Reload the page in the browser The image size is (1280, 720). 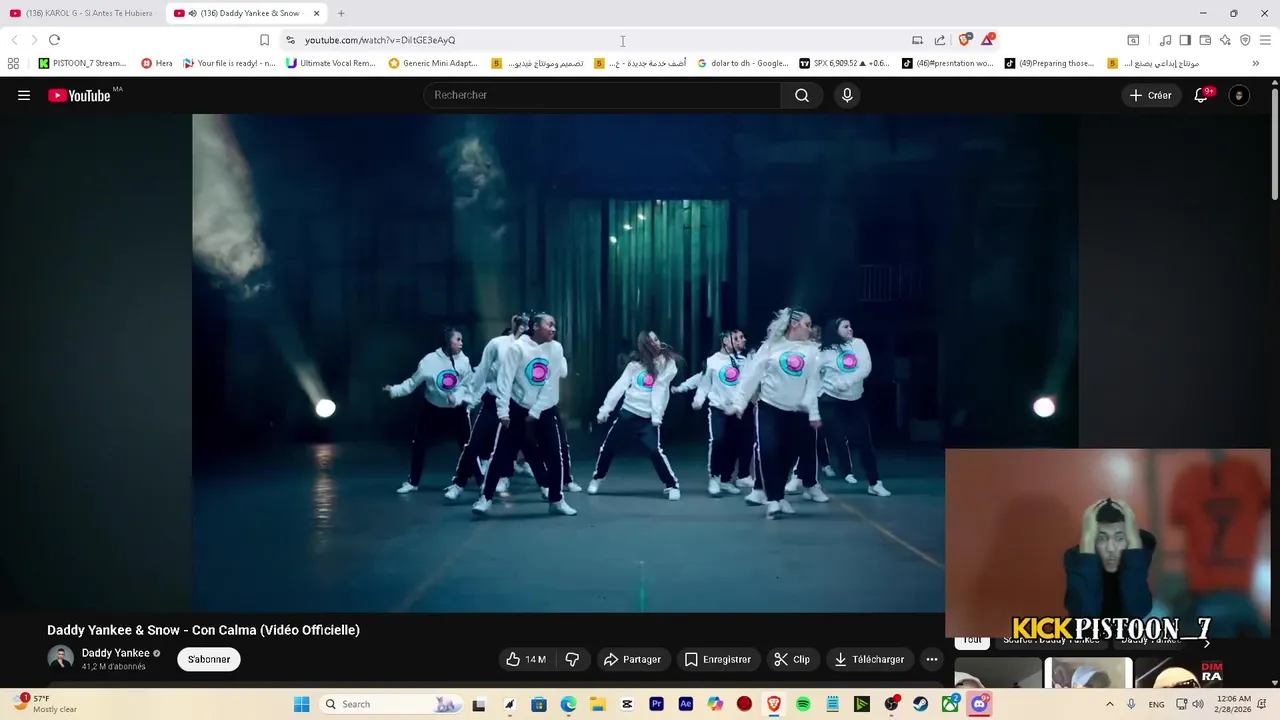click(54, 40)
